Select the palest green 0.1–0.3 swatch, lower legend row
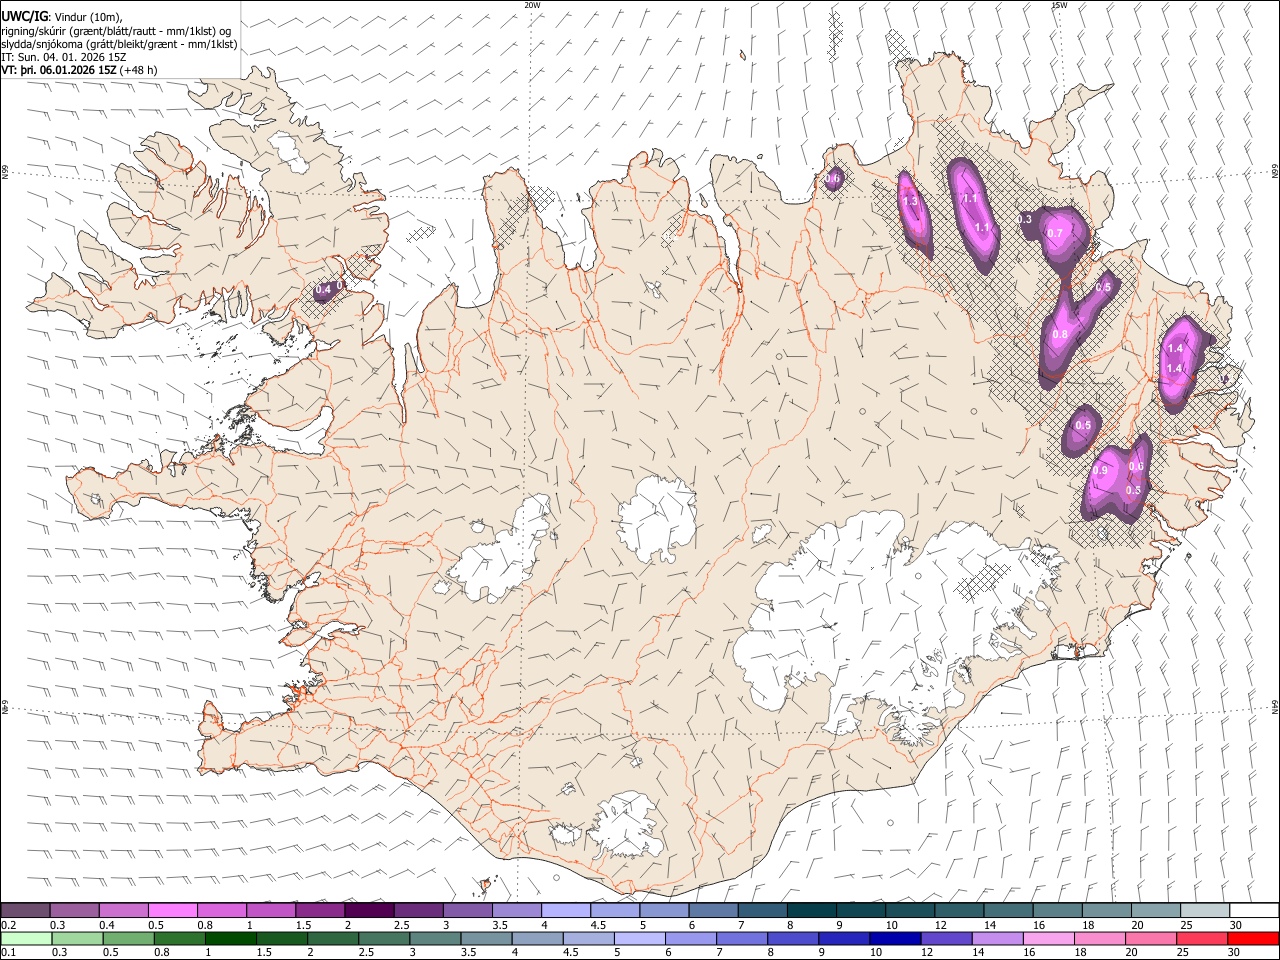Image resolution: width=1280 pixels, height=960 pixels. tap(26, 938)
